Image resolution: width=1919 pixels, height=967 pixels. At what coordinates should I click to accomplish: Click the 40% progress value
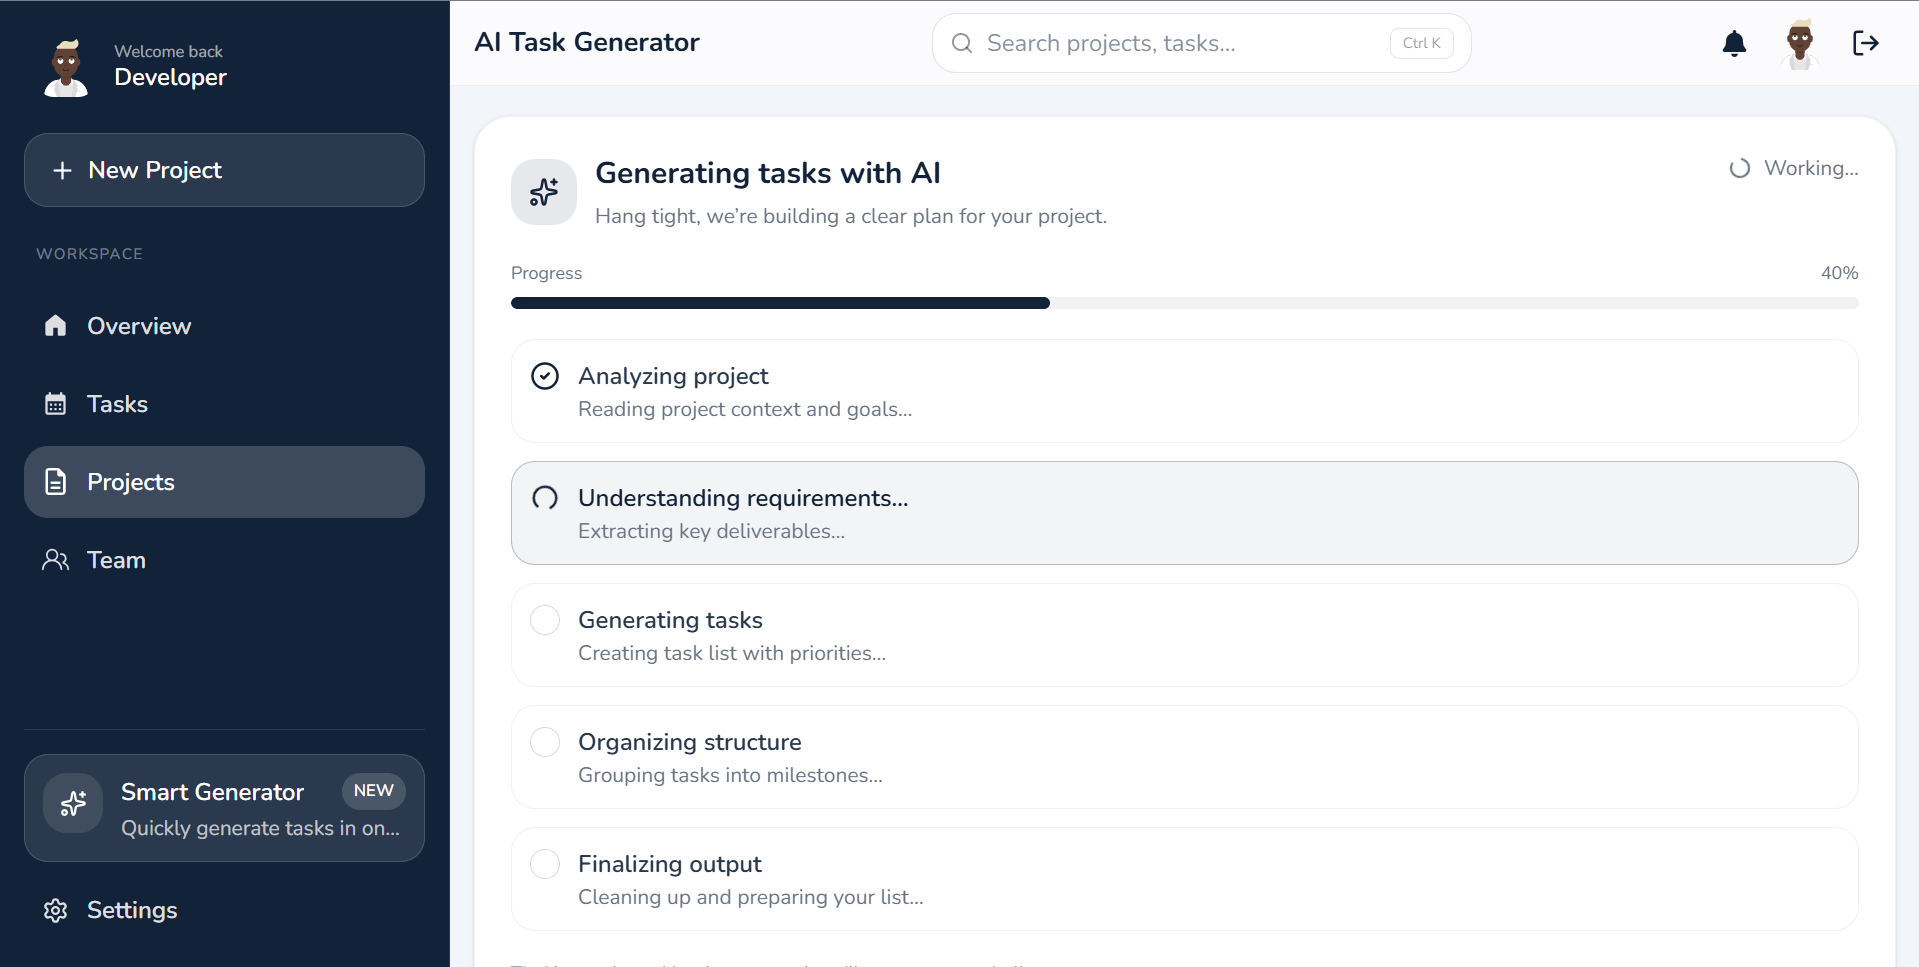point(1839,273)
